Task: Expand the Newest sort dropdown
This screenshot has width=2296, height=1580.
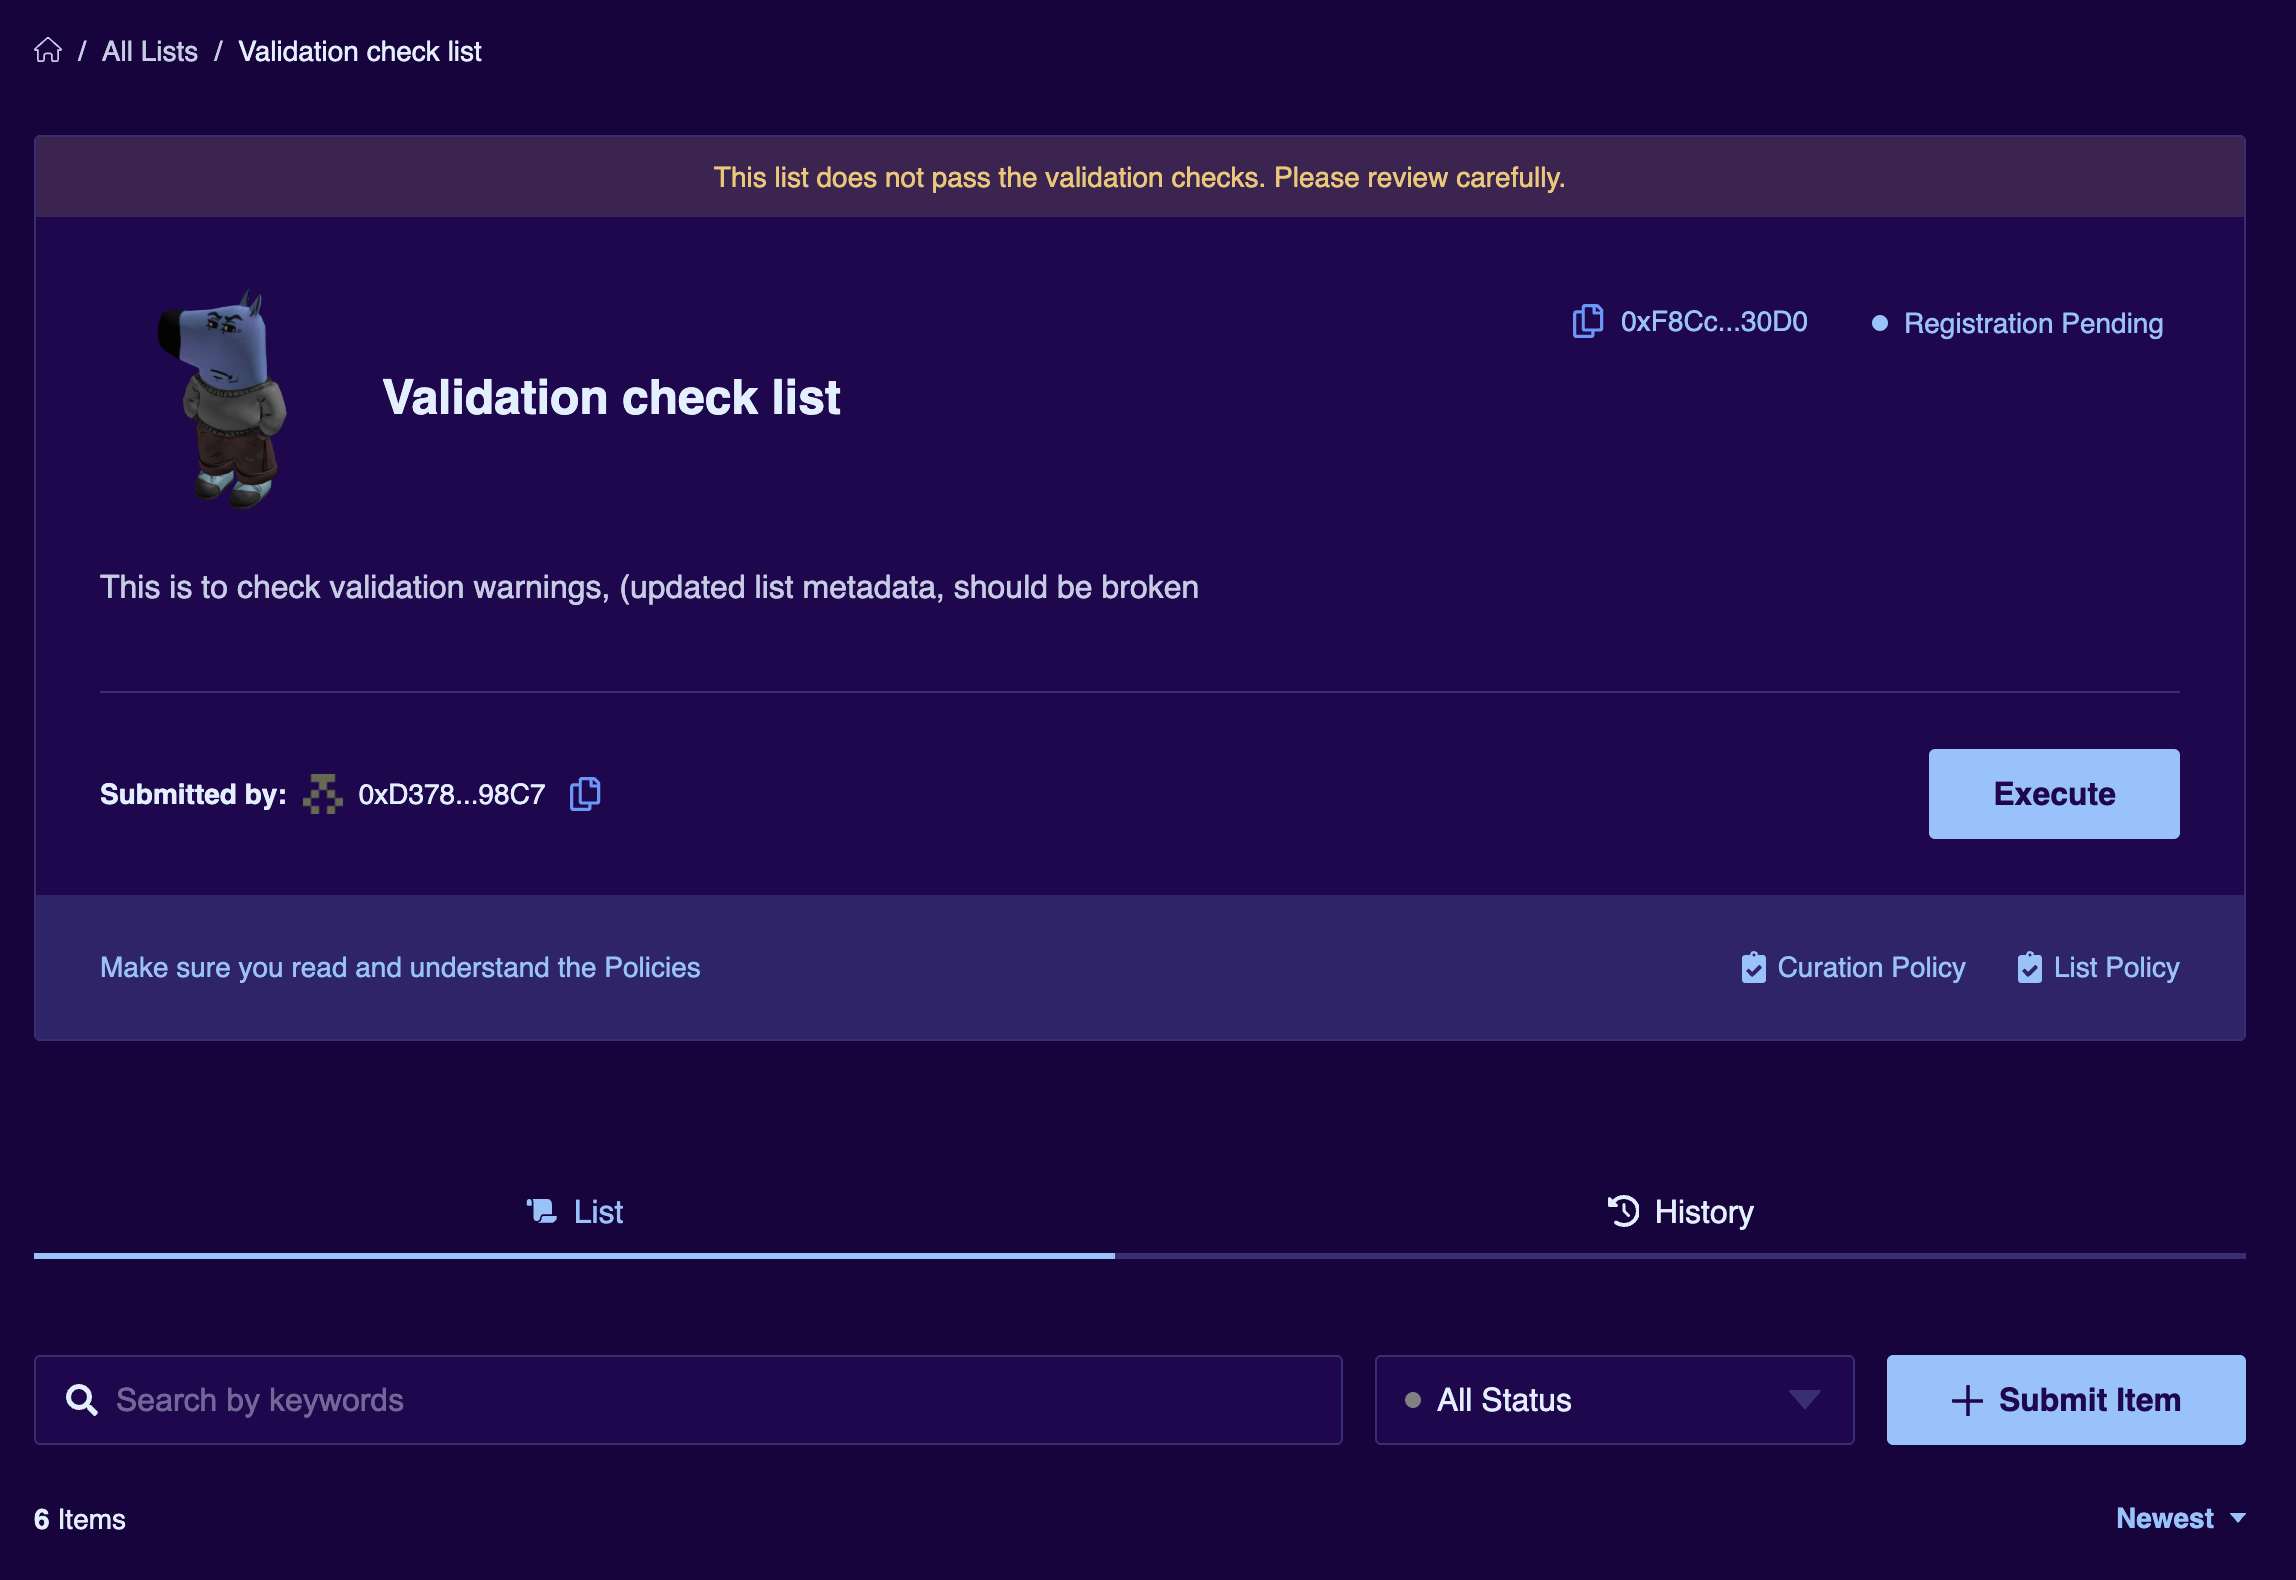Action: coord(2181,1518)
